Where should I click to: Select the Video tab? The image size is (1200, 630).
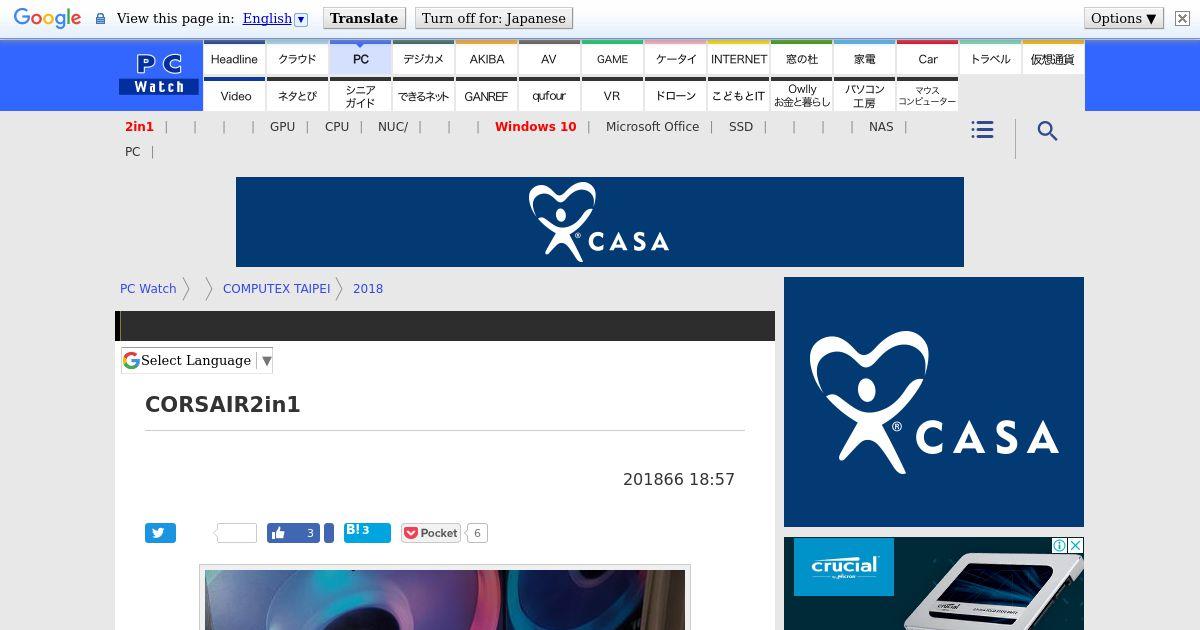236,96
